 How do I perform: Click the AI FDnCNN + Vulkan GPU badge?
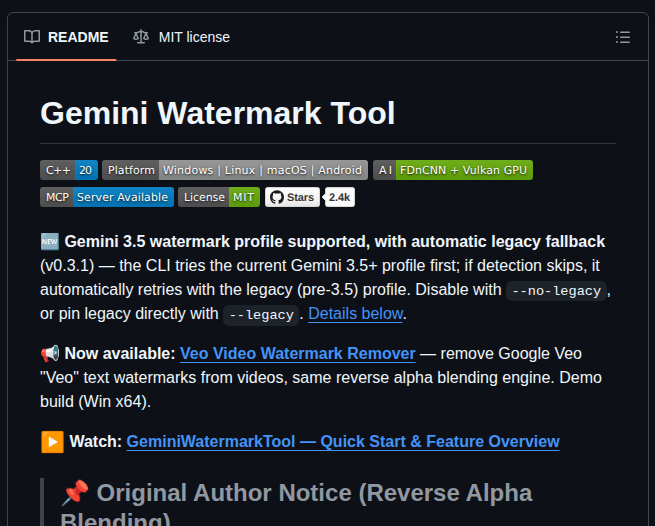tap(453, 170)
